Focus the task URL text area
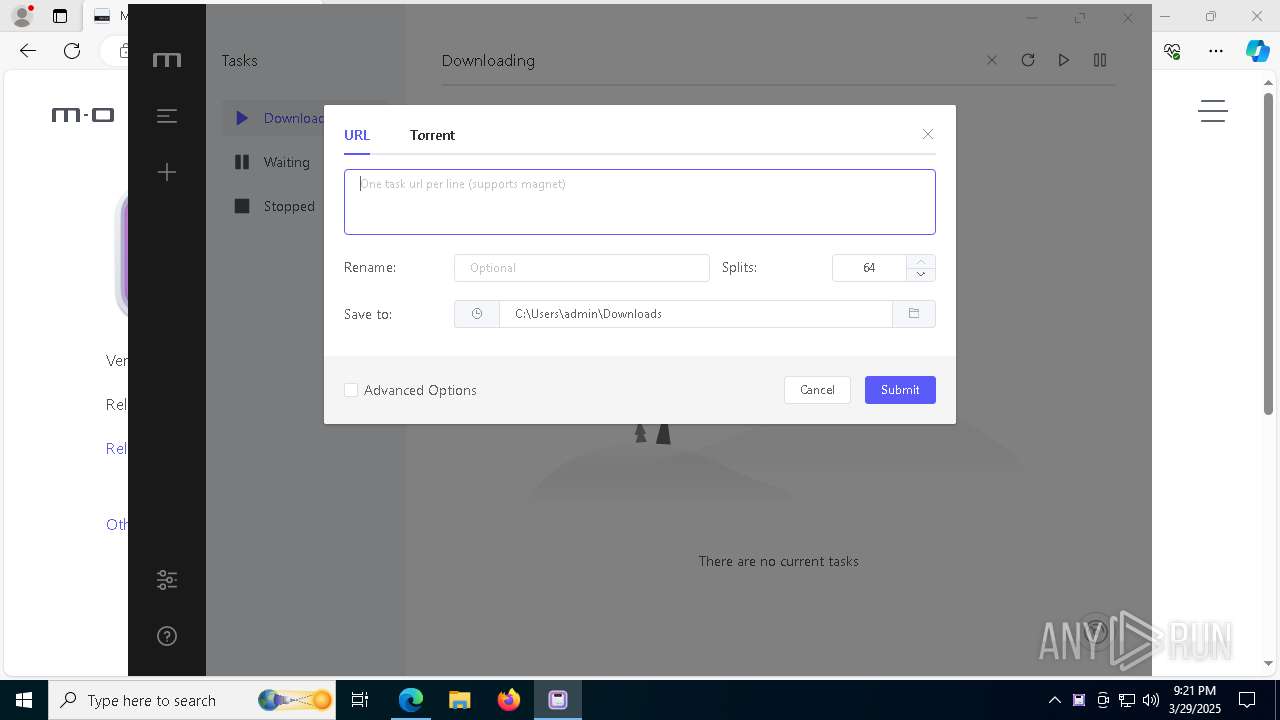Viewport: 1280px width, 720px height. click(x=640, y=202)
